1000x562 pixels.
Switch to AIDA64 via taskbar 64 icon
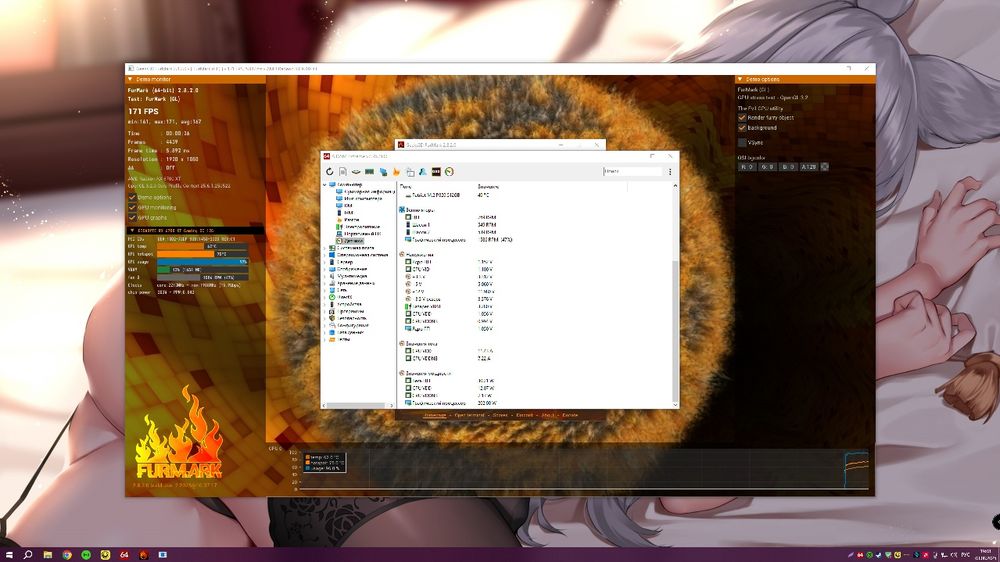coord(124,555)
